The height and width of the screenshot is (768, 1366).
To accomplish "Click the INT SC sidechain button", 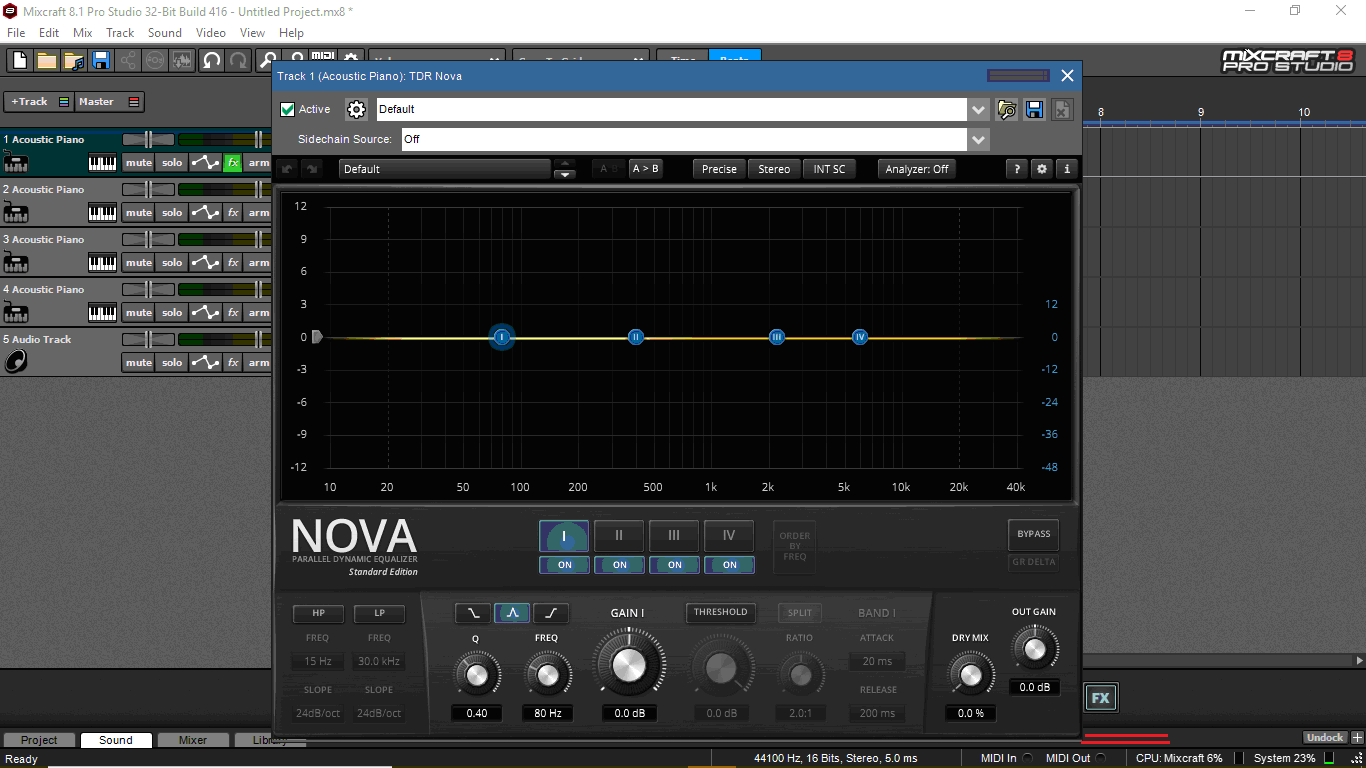I will pos(829,169).
